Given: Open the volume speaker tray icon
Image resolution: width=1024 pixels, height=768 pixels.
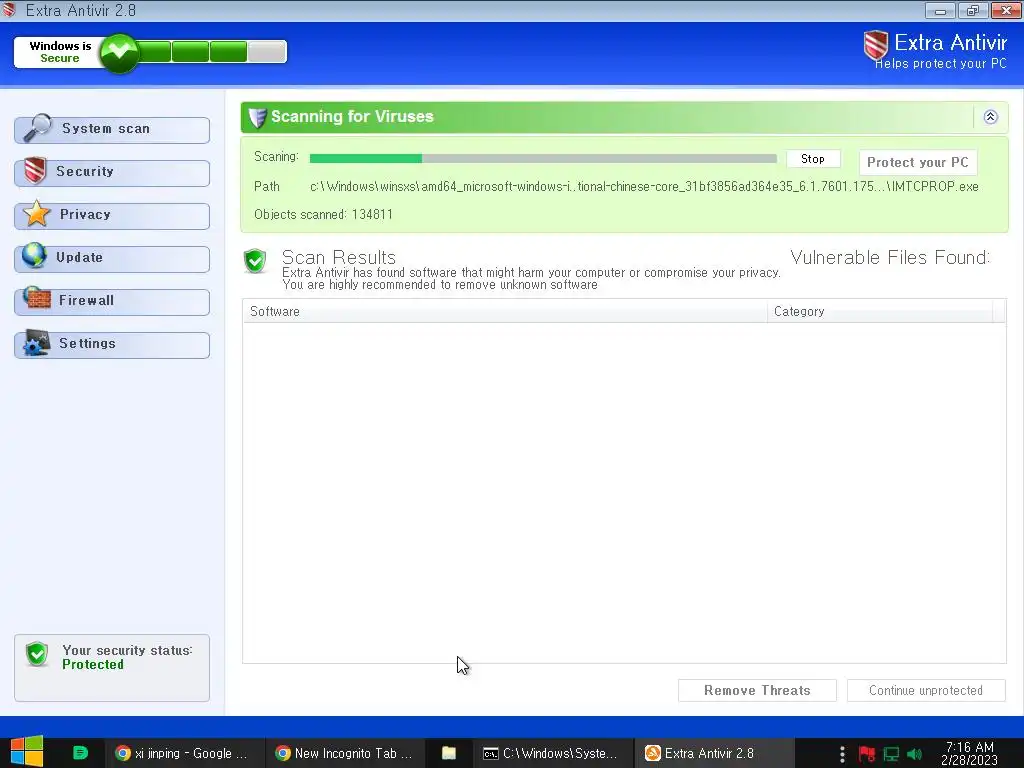Looking at the screenshot, I should point(914,754).
